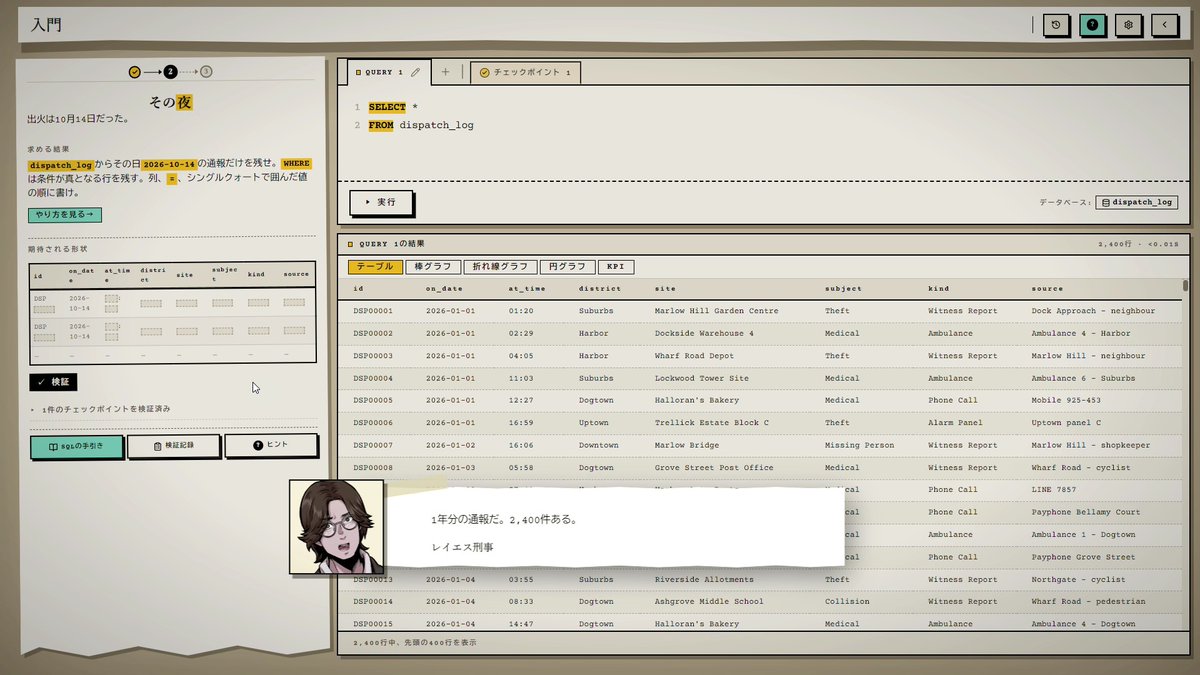Select the step 3 progress marker
The width and height of the screenshot is (1200, 675).
(x=206, y=72)
